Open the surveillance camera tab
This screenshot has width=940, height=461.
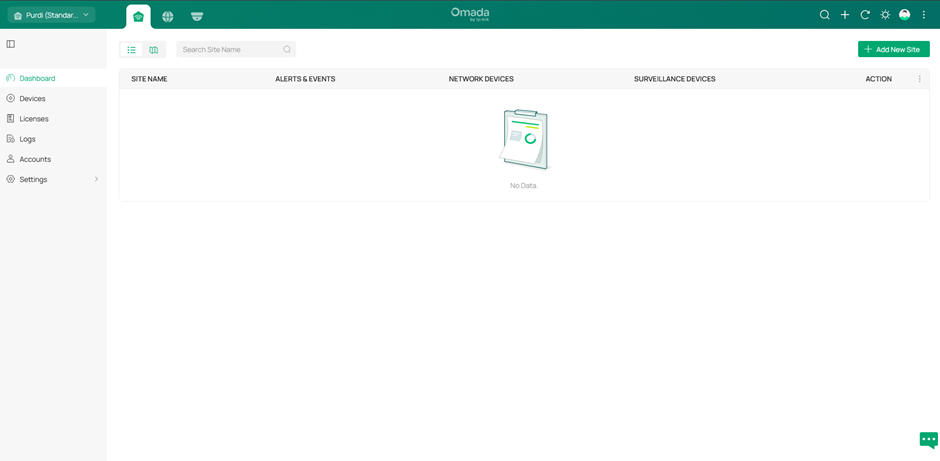point(197,16)
